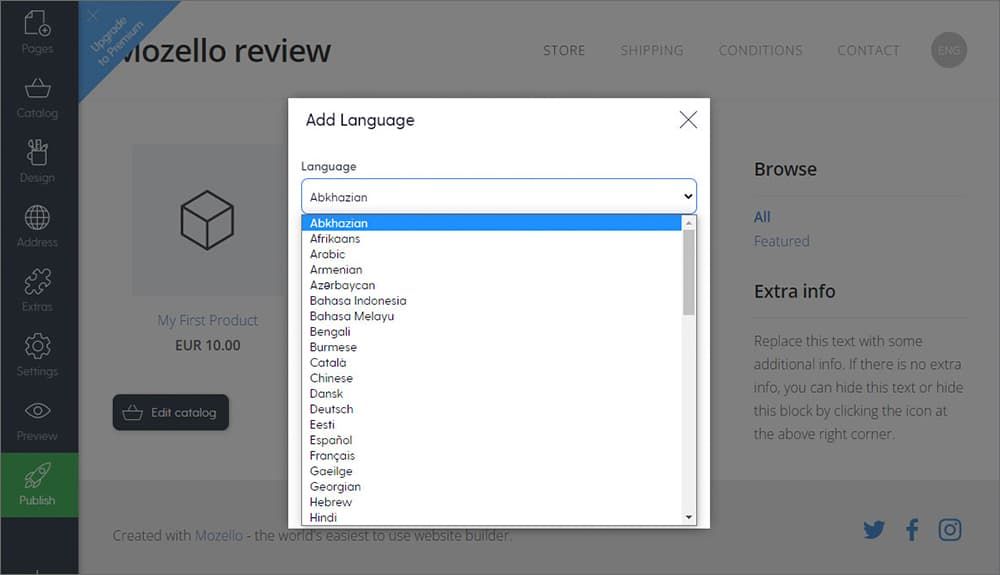
Task: Click the Instagram icon in footer
Action: 950,530
